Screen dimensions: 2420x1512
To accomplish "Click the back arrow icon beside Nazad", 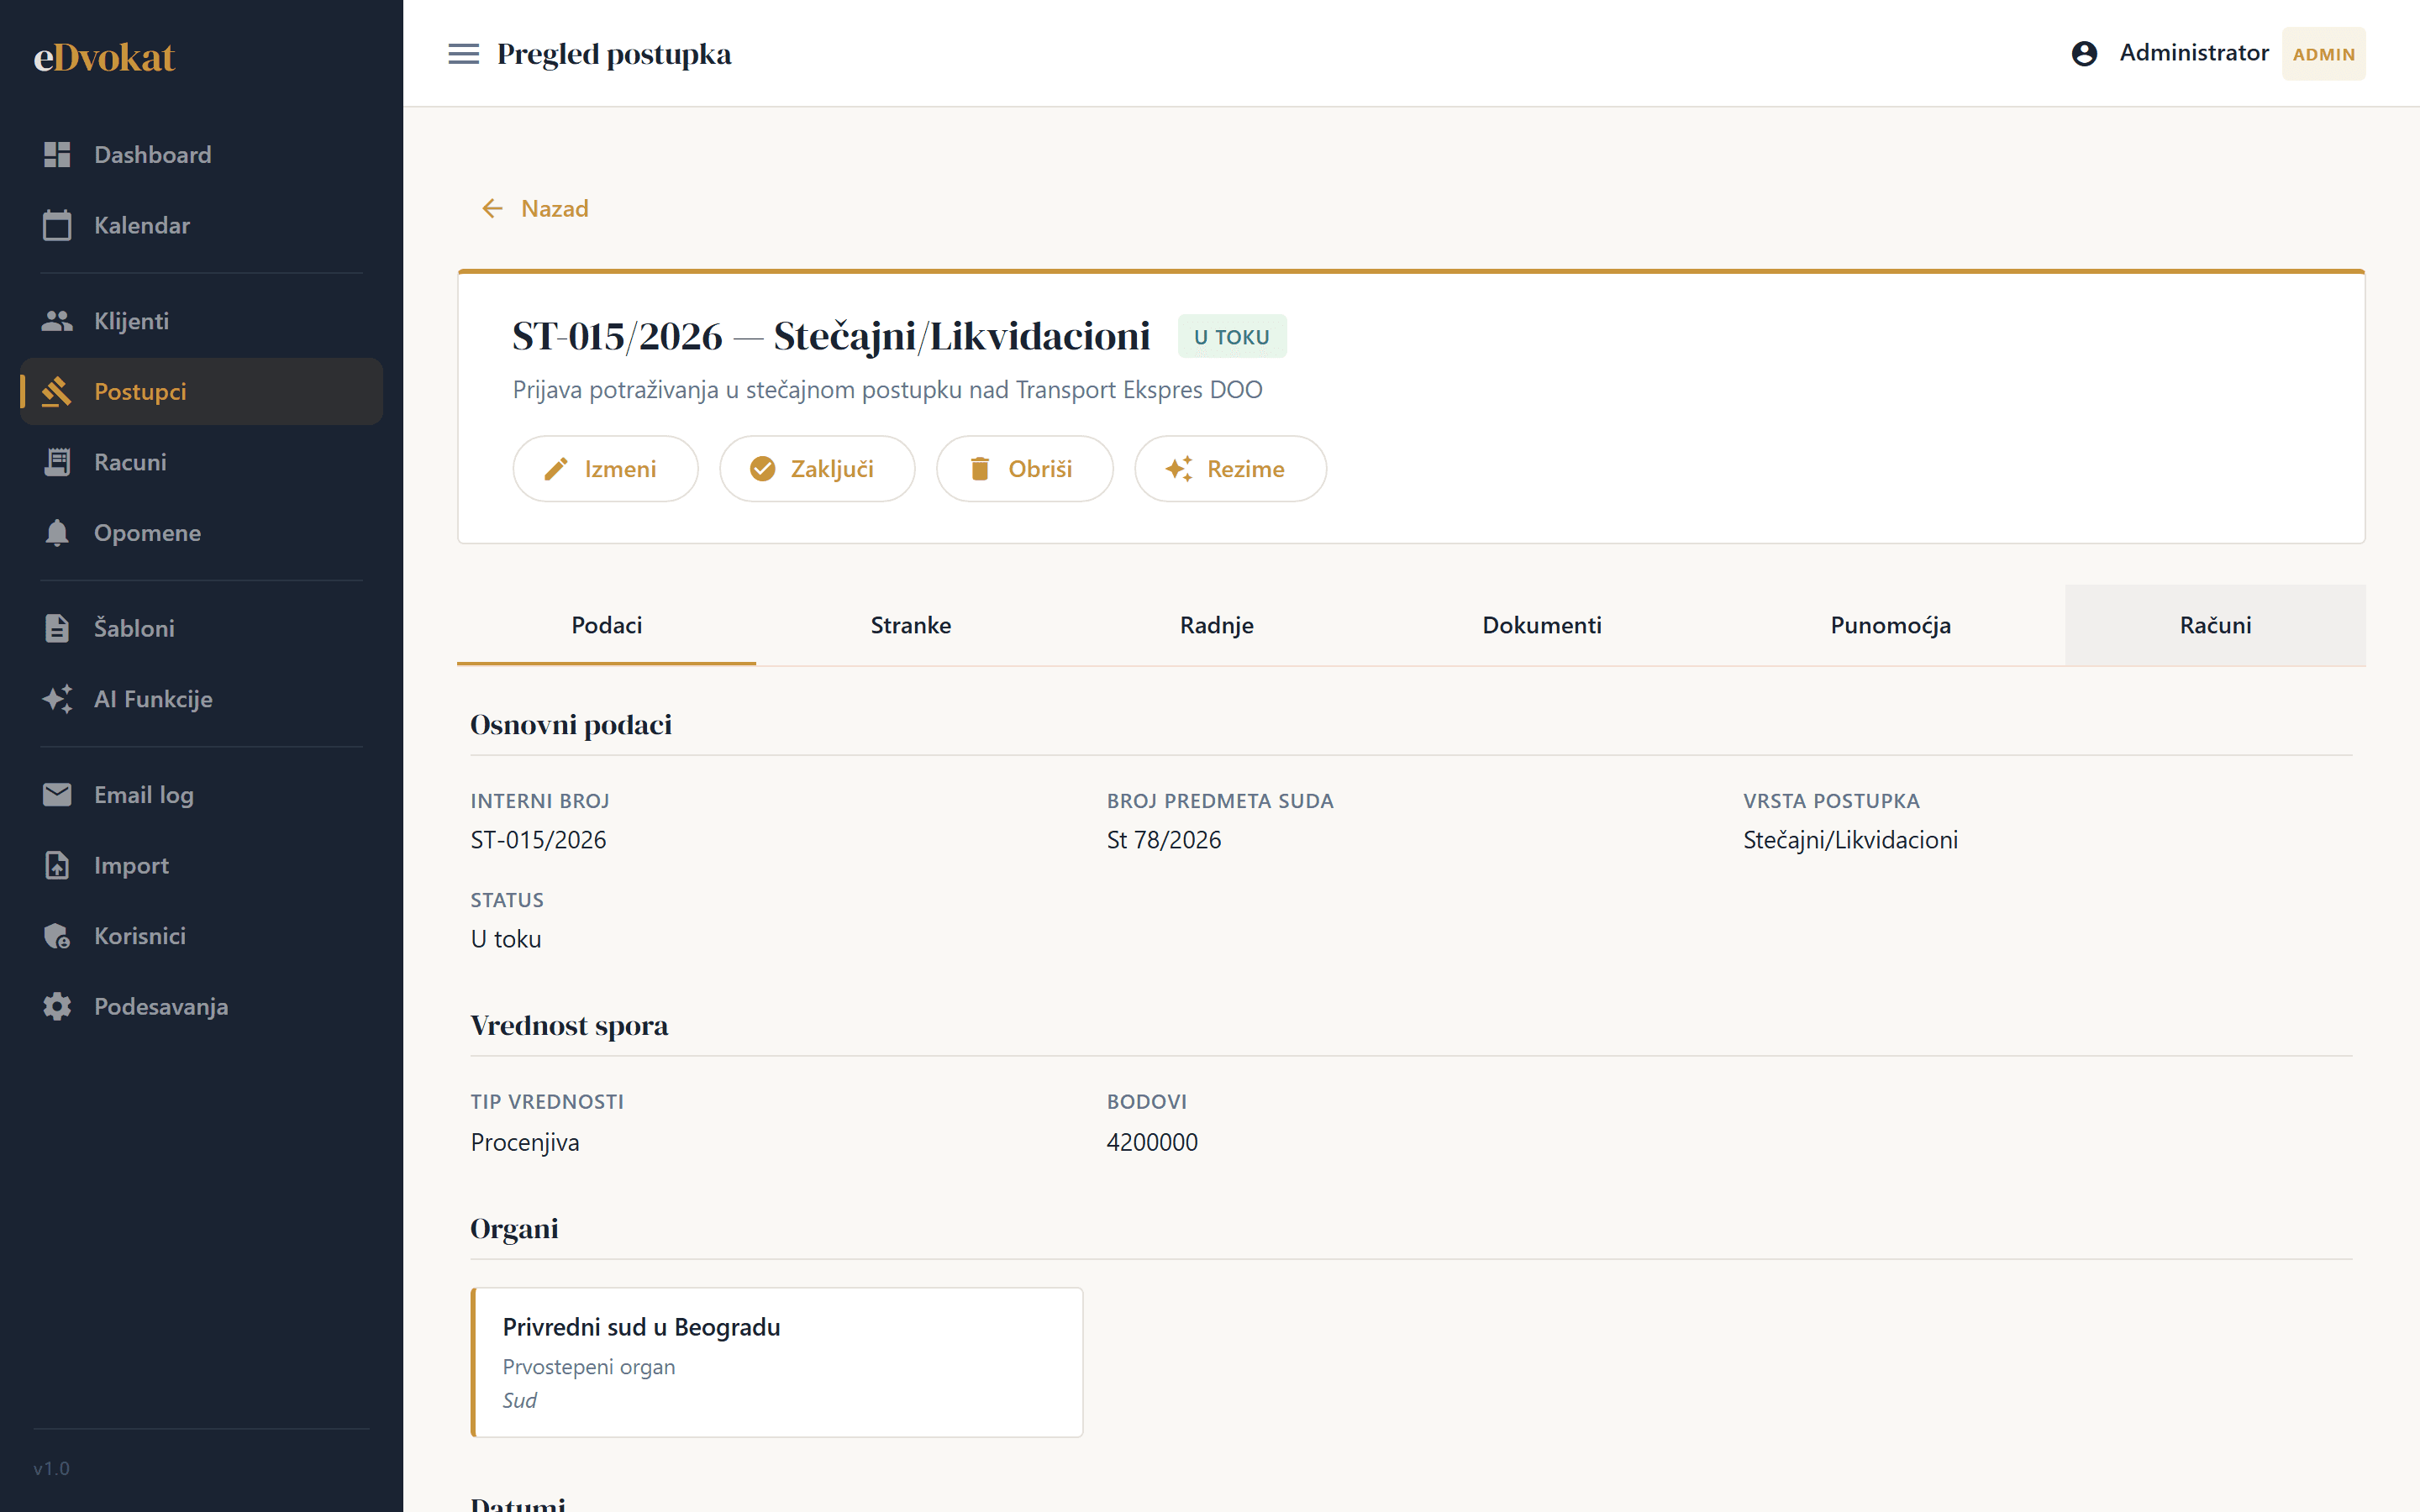I will (x=492, y=208).
